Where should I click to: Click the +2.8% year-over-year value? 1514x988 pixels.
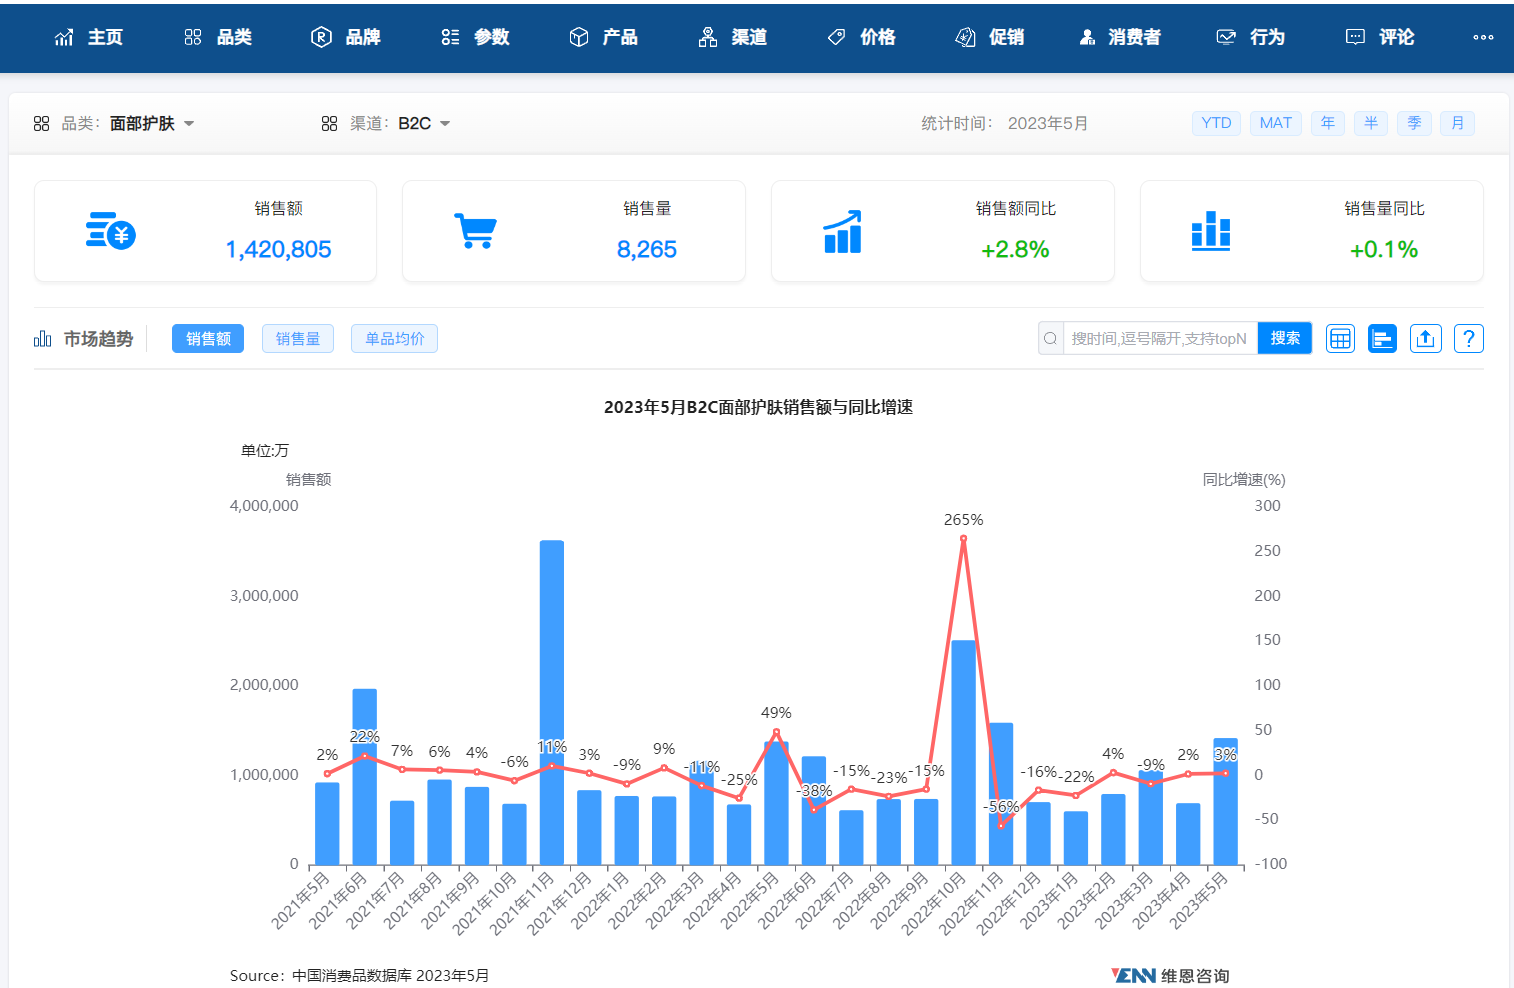click(x=1015, y=249)
